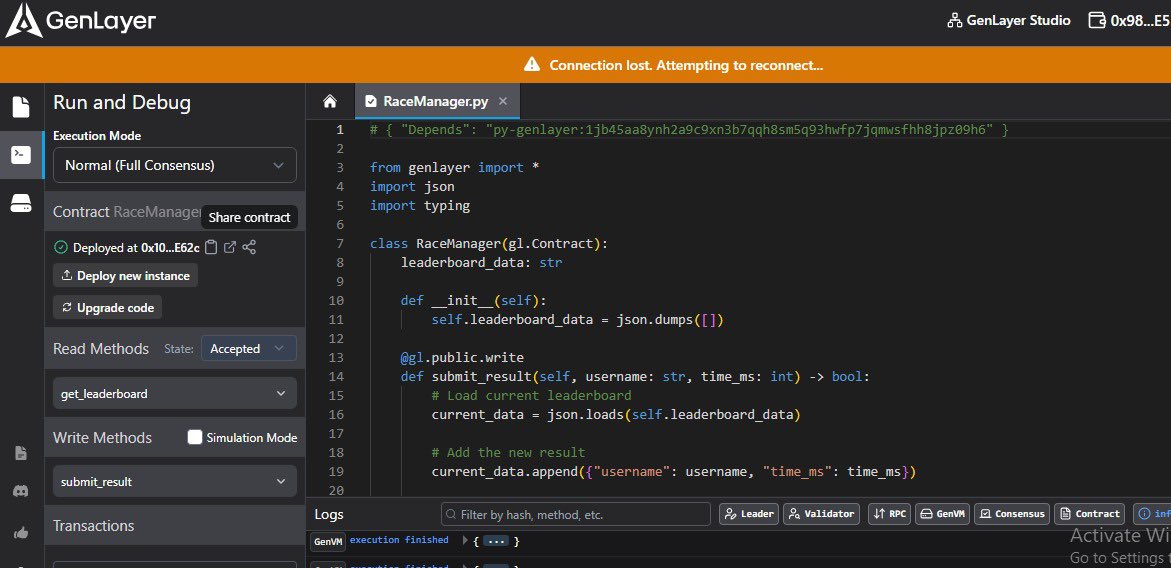The width and height of the screenshot is (1171, 568).
Task: Go to the home tab icon
Action: point(329,102)
